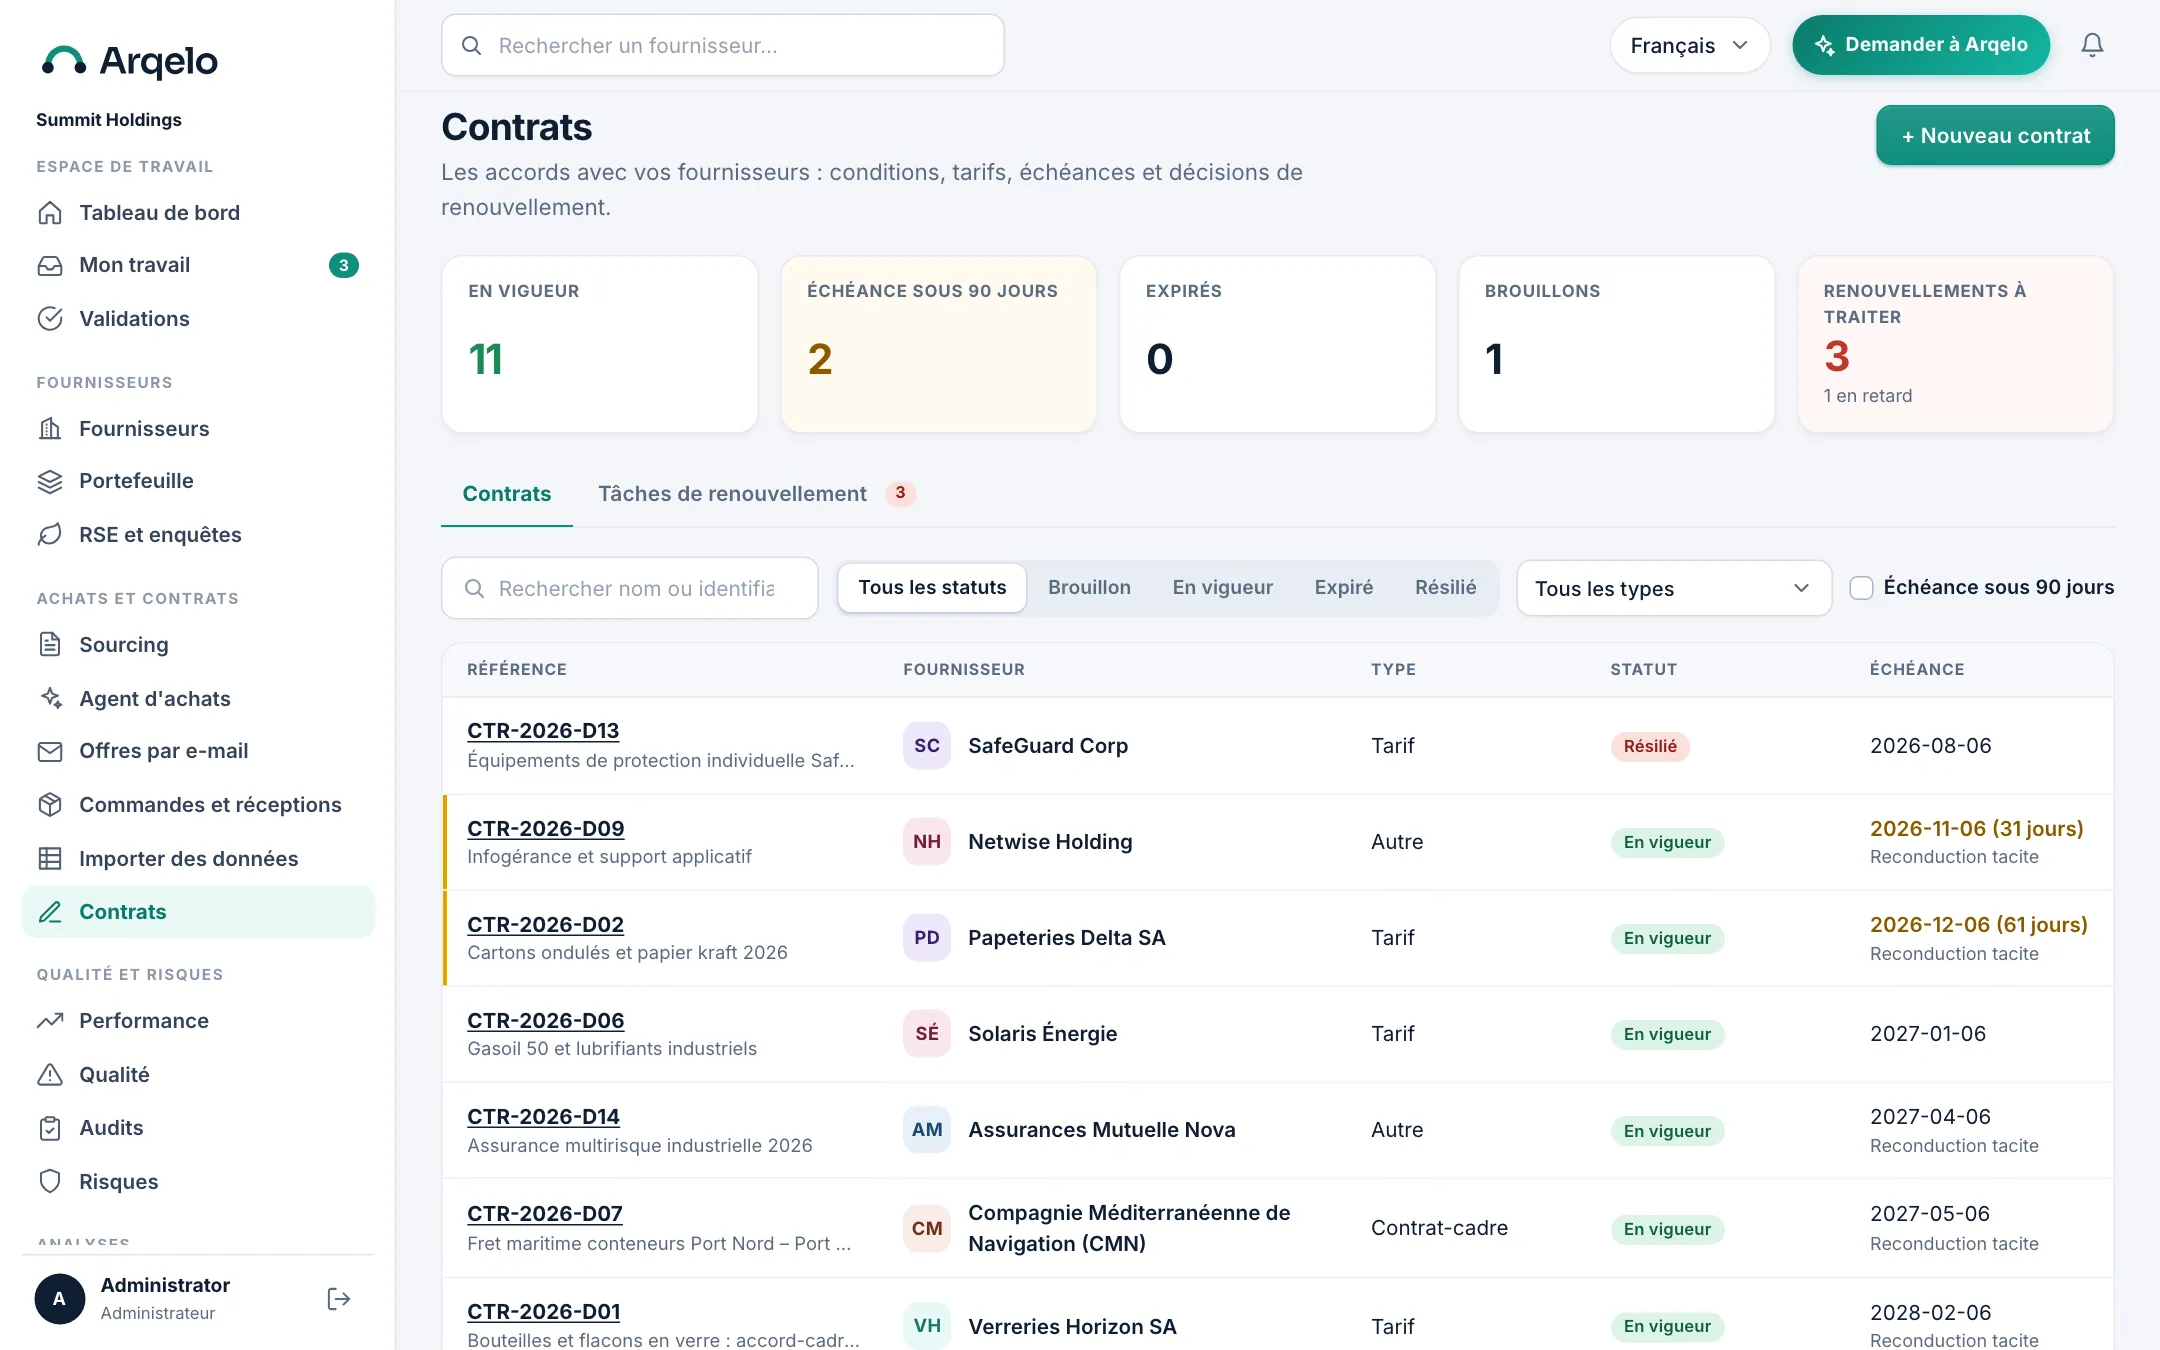This screenshot has height=1350, width=2160.
Task: Click the Nouveau contrat button
Action: point(1995,136)
